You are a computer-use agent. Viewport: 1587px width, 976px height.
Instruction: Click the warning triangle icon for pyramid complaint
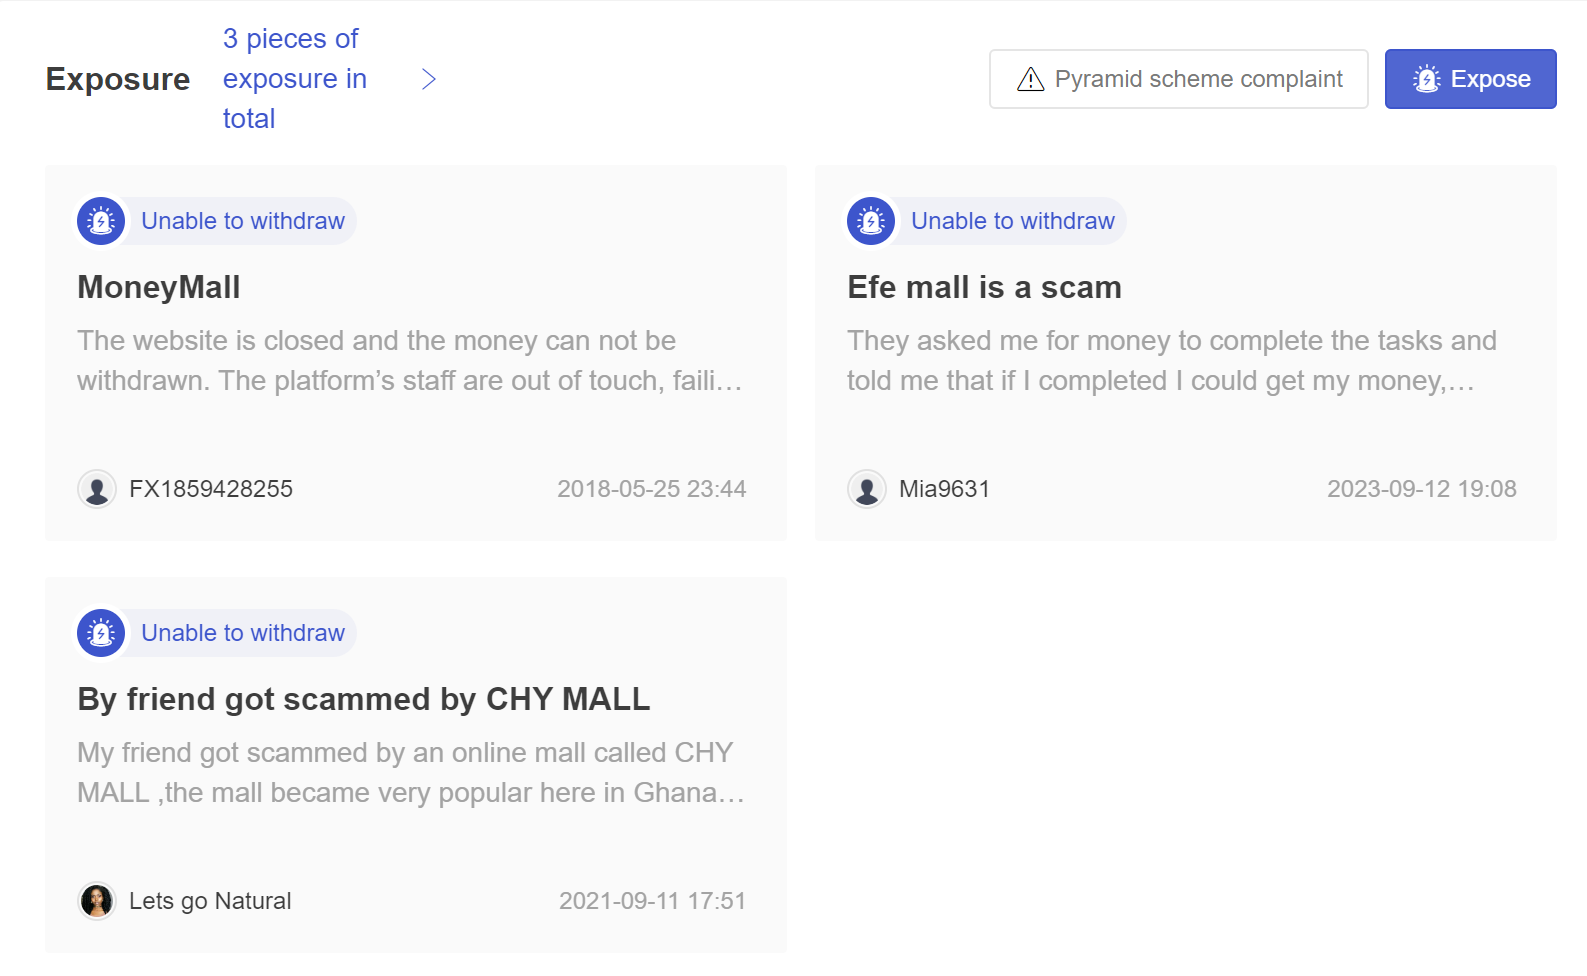(x=1030, y=79)
